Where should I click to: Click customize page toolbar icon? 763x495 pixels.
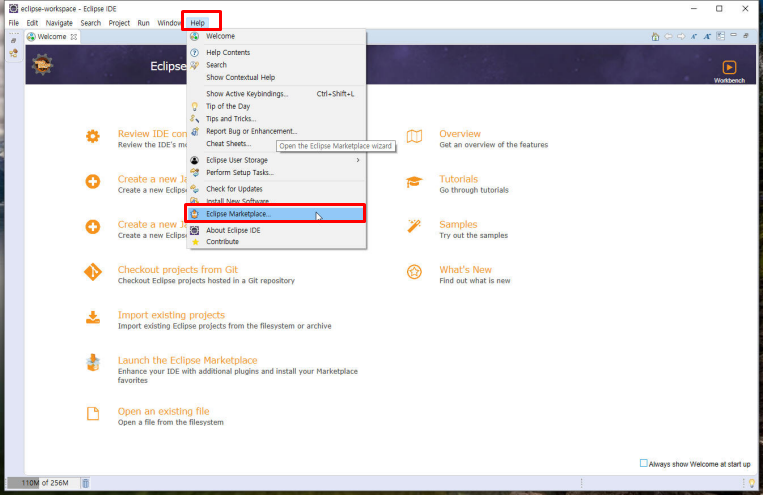[x=721, y=37]
